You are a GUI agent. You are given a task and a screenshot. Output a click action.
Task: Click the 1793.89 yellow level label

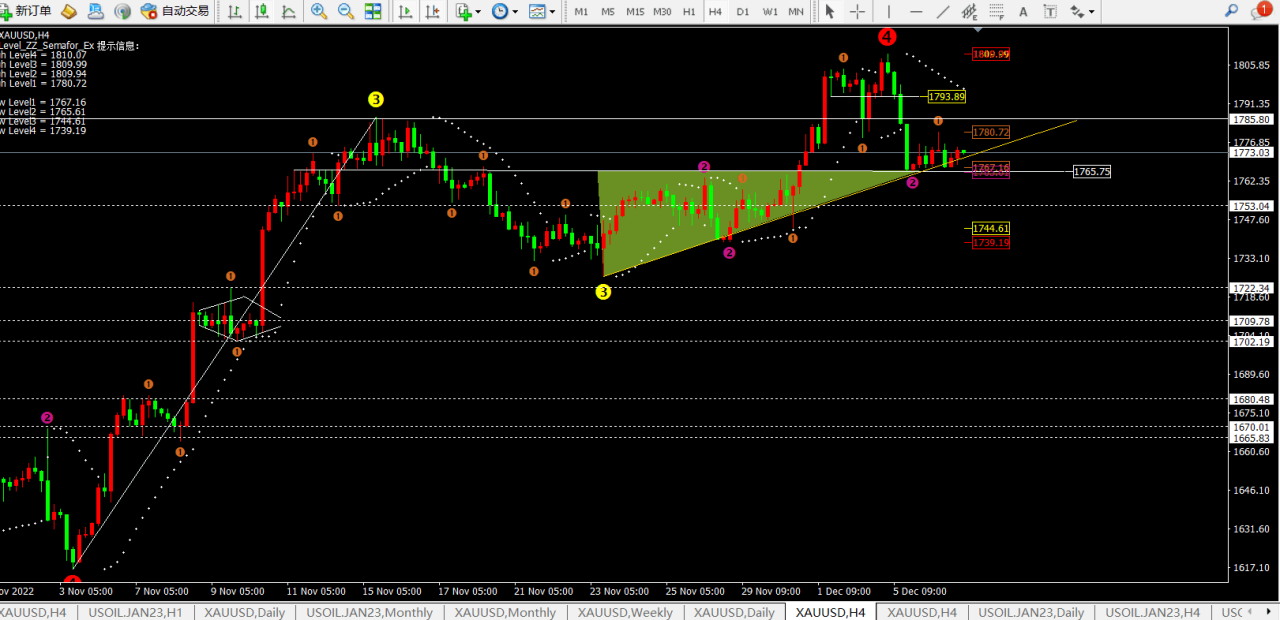click(x=946, y=97)
